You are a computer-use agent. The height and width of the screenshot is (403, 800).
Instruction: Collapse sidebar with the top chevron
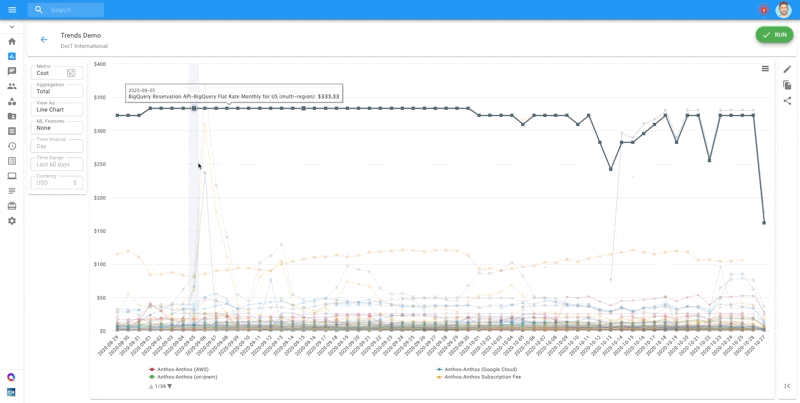tap(12, 27)
